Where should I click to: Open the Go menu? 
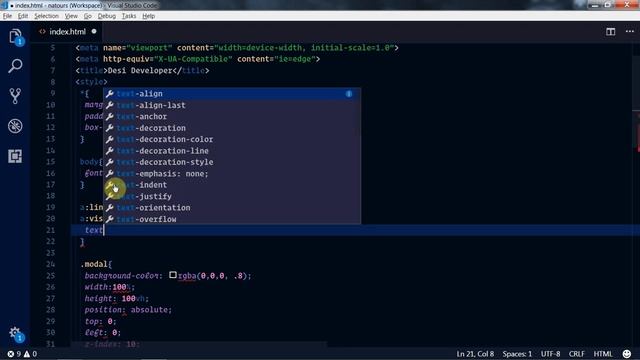[88, 16]
